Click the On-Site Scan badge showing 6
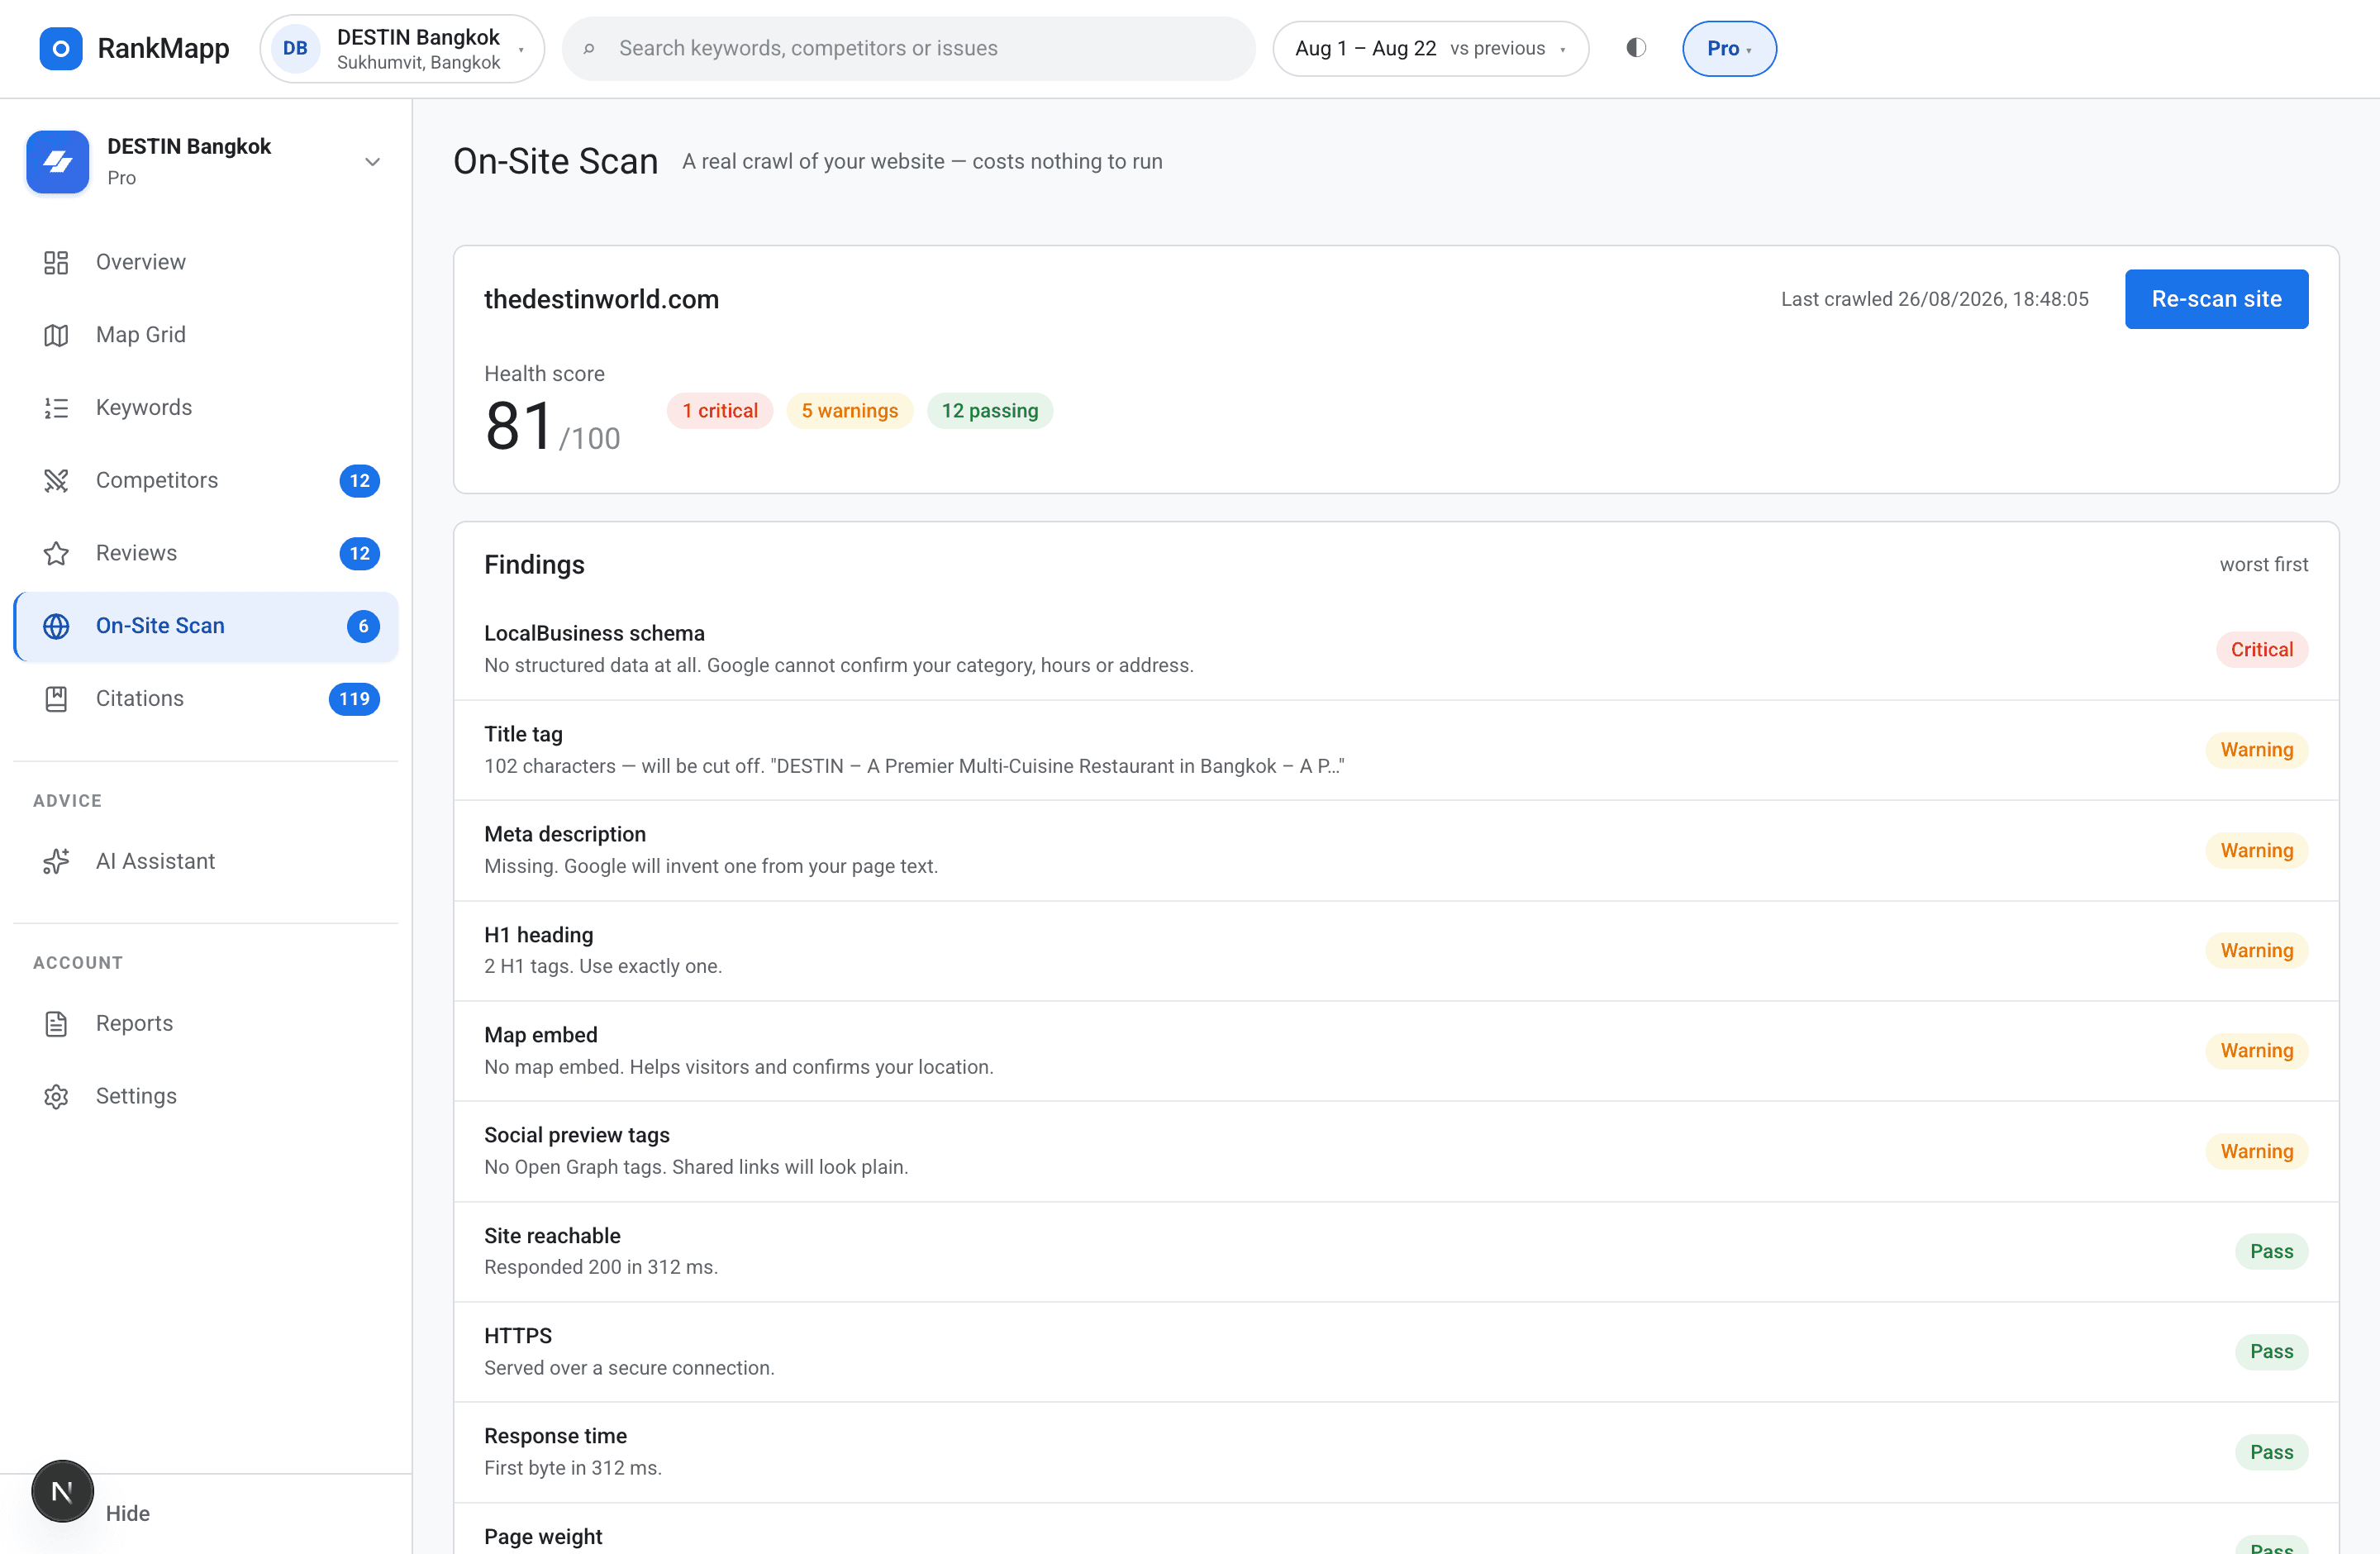The height and width of the screenshot is (1554, 2380). tap(363, 626)
